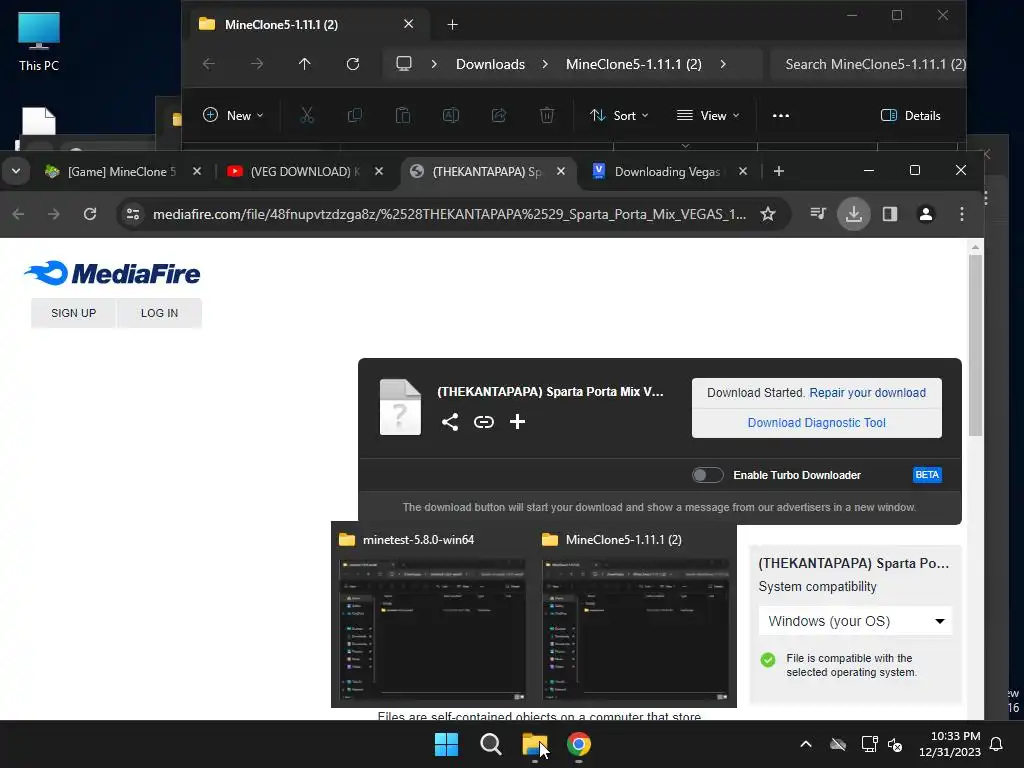Open Chrome profile icon
The image size is (1024, 768).
pyautogui.click(x=925, y=214)
